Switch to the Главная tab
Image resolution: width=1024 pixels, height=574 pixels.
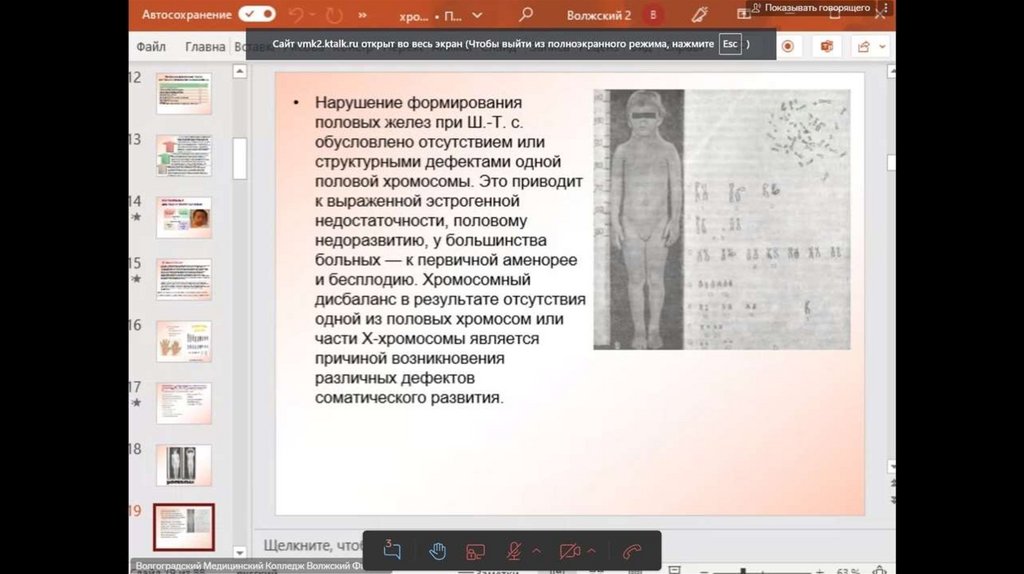click(205, 46)
